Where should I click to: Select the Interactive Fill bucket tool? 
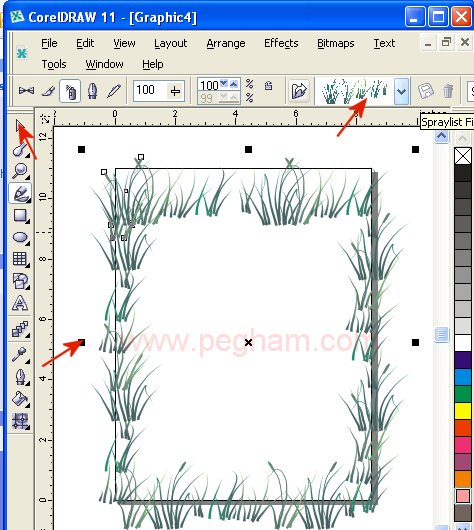[20, 399]
